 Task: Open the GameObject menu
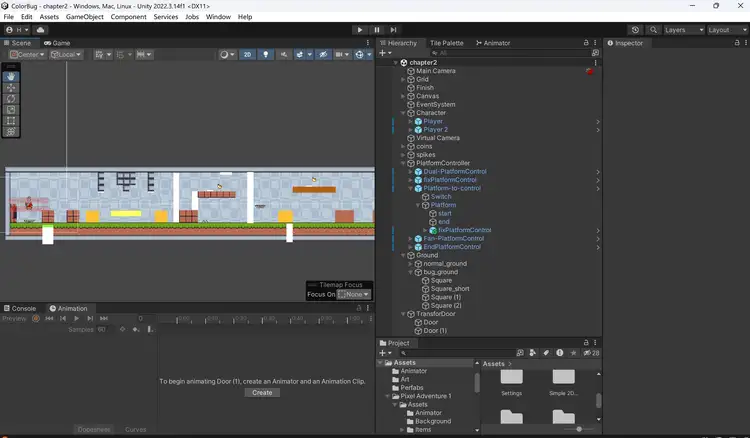pyautogui.click(x=84, y=17)
